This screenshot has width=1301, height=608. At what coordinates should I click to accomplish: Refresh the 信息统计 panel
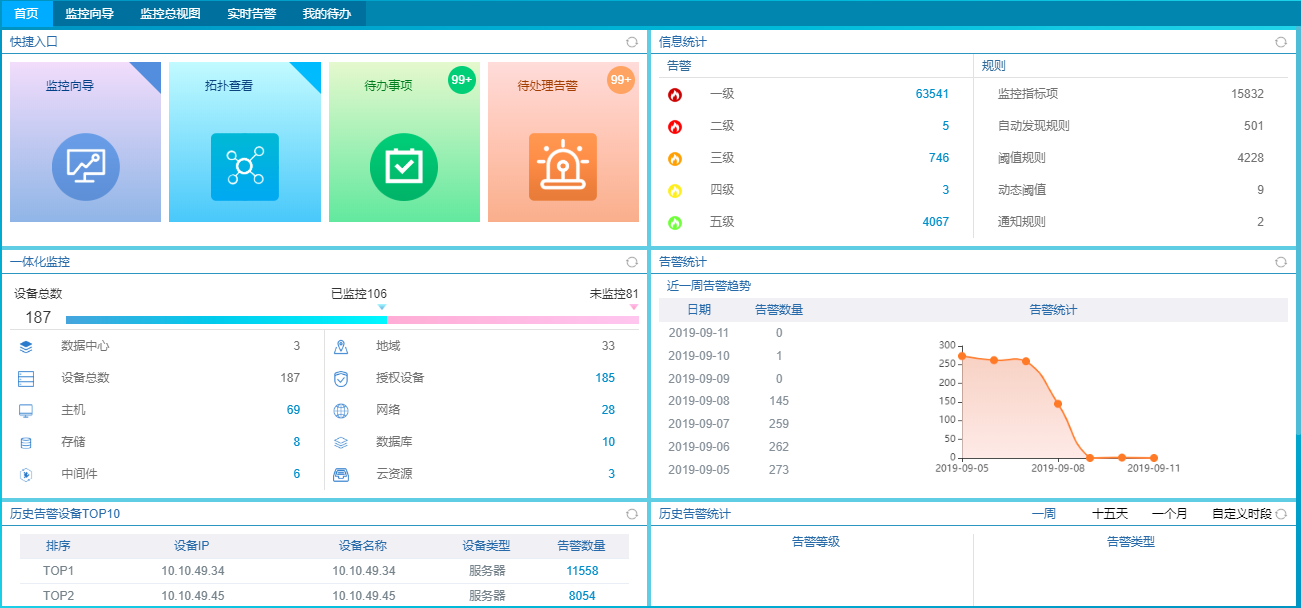click(x=1281, y=42)
